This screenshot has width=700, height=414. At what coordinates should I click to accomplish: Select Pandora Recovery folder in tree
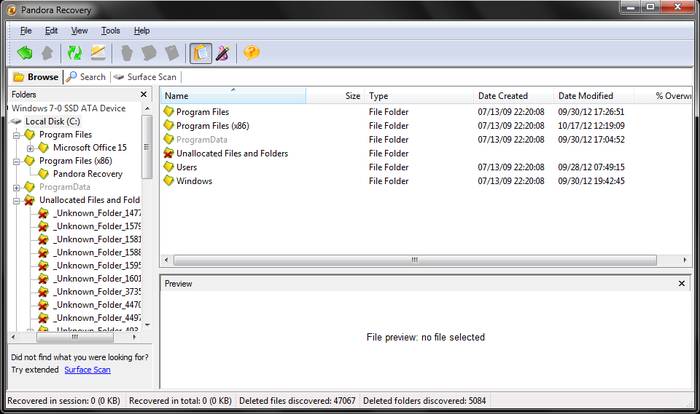[x=88, y=174]
